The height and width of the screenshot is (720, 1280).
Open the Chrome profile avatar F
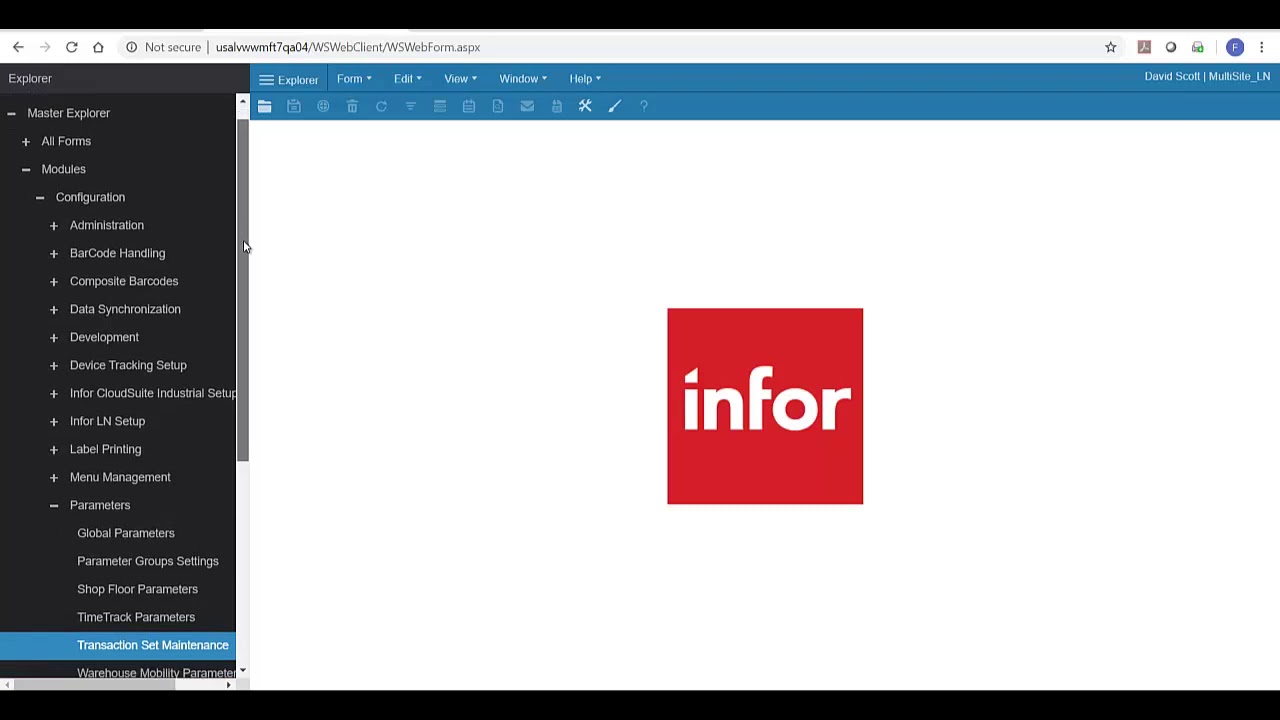coord(1235,47)
